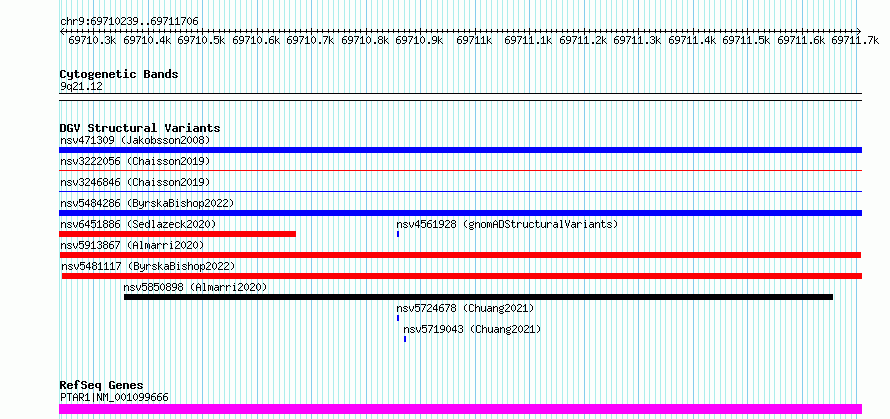Click ruler tick label 69711.3k
Image resolution: width=890 pixels, height=419 pixels.
coord(637,40)
